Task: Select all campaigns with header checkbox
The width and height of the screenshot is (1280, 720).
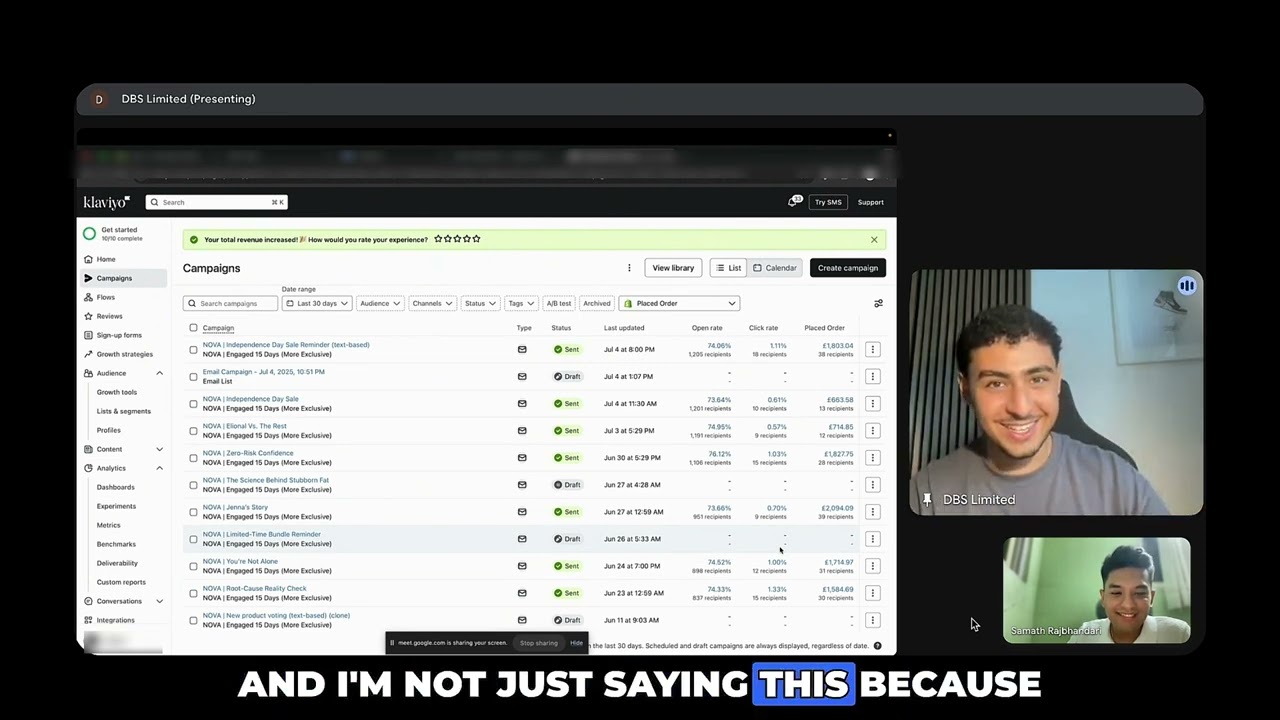Action: coord(193,328)
